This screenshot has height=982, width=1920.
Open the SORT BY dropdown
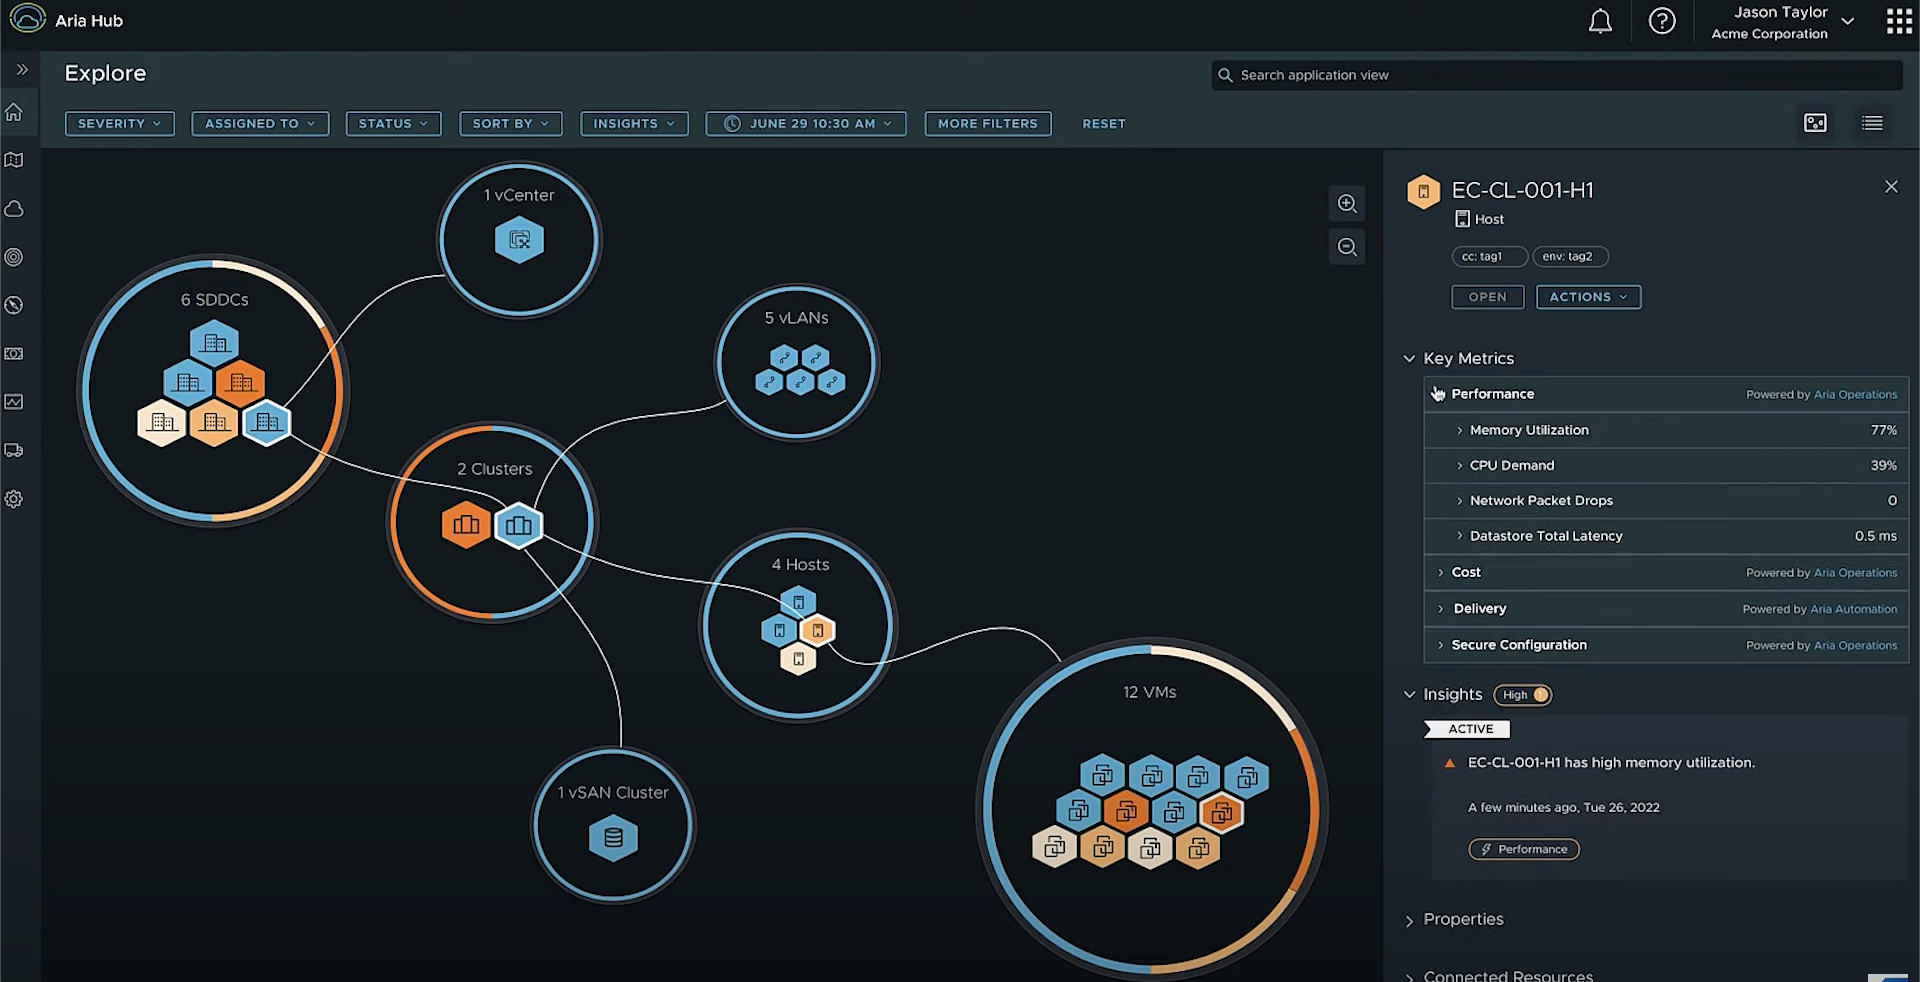[510, 123]
